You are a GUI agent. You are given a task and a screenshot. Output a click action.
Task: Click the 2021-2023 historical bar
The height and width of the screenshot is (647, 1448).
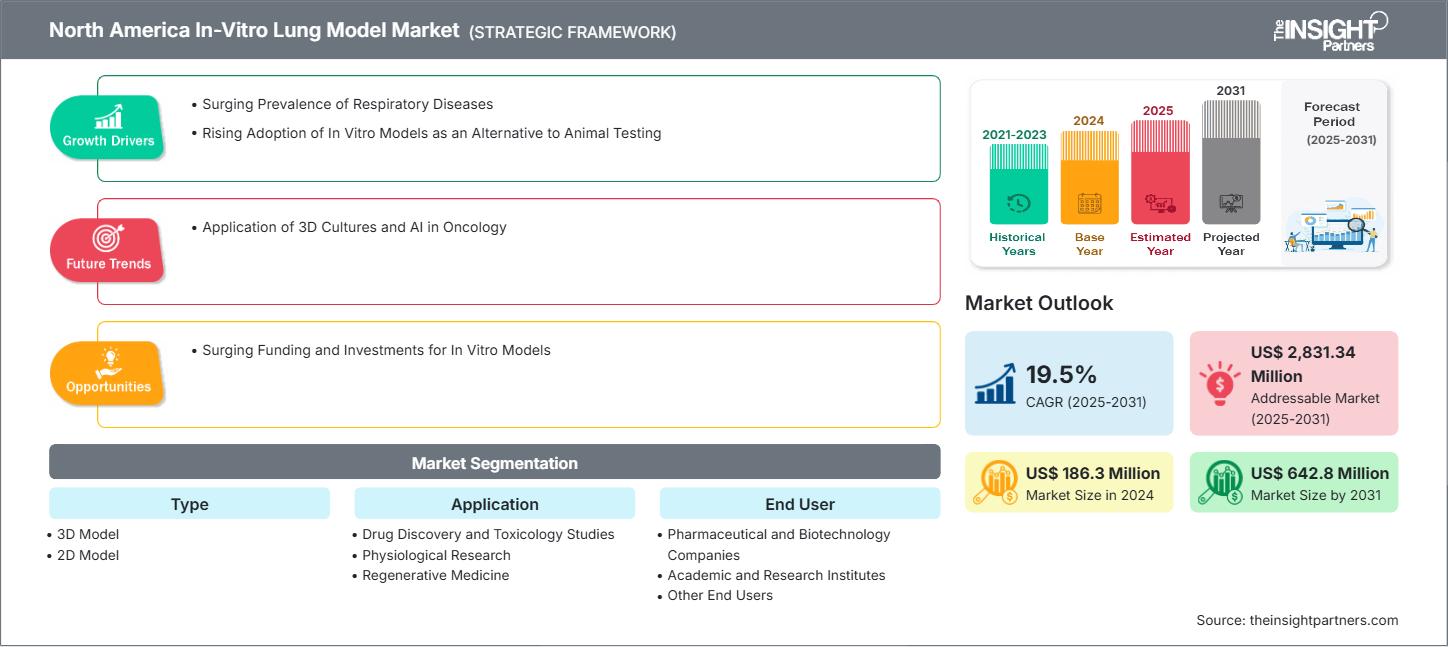click(x=1018, y=184)
